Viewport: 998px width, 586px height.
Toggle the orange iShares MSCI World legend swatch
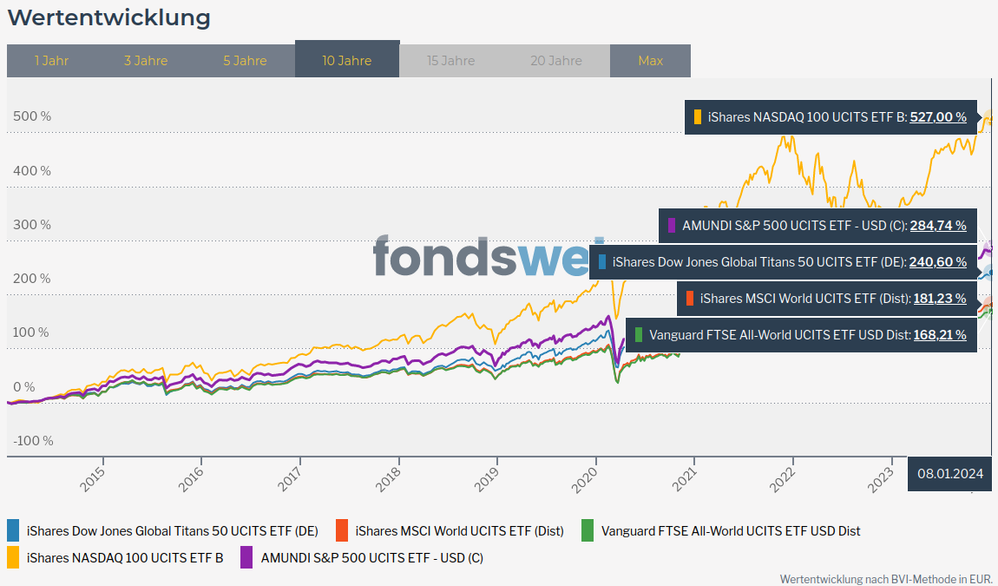tap(343, 531)
